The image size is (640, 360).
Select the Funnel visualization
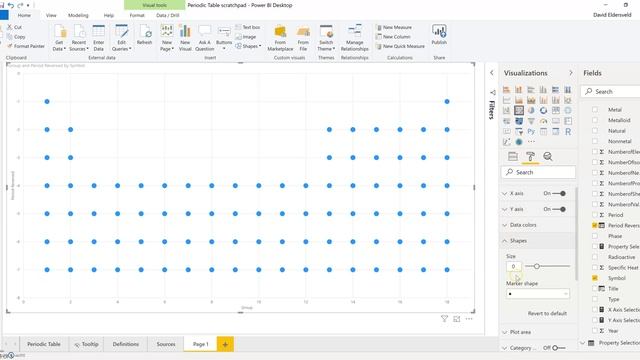tap(531, 121)
